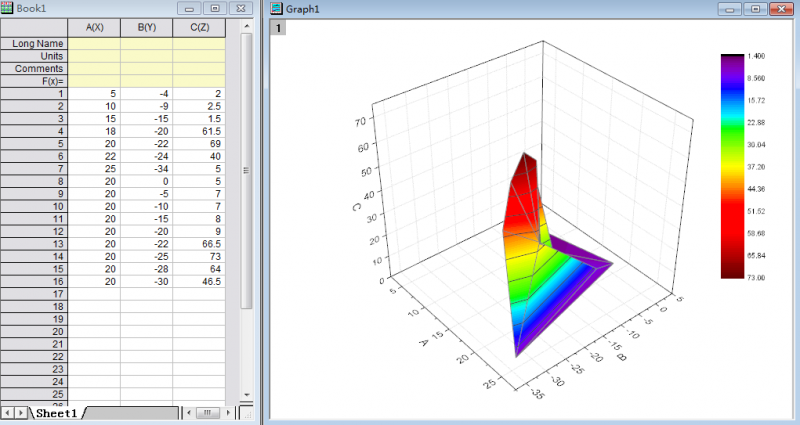Click the color scale legend bar
Viewport: 800px width, 425px height.
tap(732, 166)
